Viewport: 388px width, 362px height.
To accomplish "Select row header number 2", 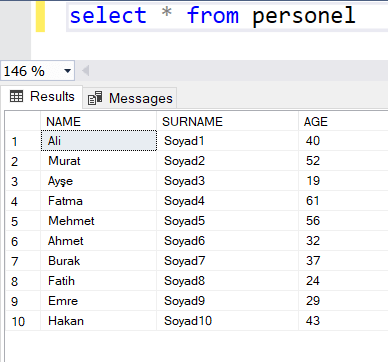I will coord(23,161).
